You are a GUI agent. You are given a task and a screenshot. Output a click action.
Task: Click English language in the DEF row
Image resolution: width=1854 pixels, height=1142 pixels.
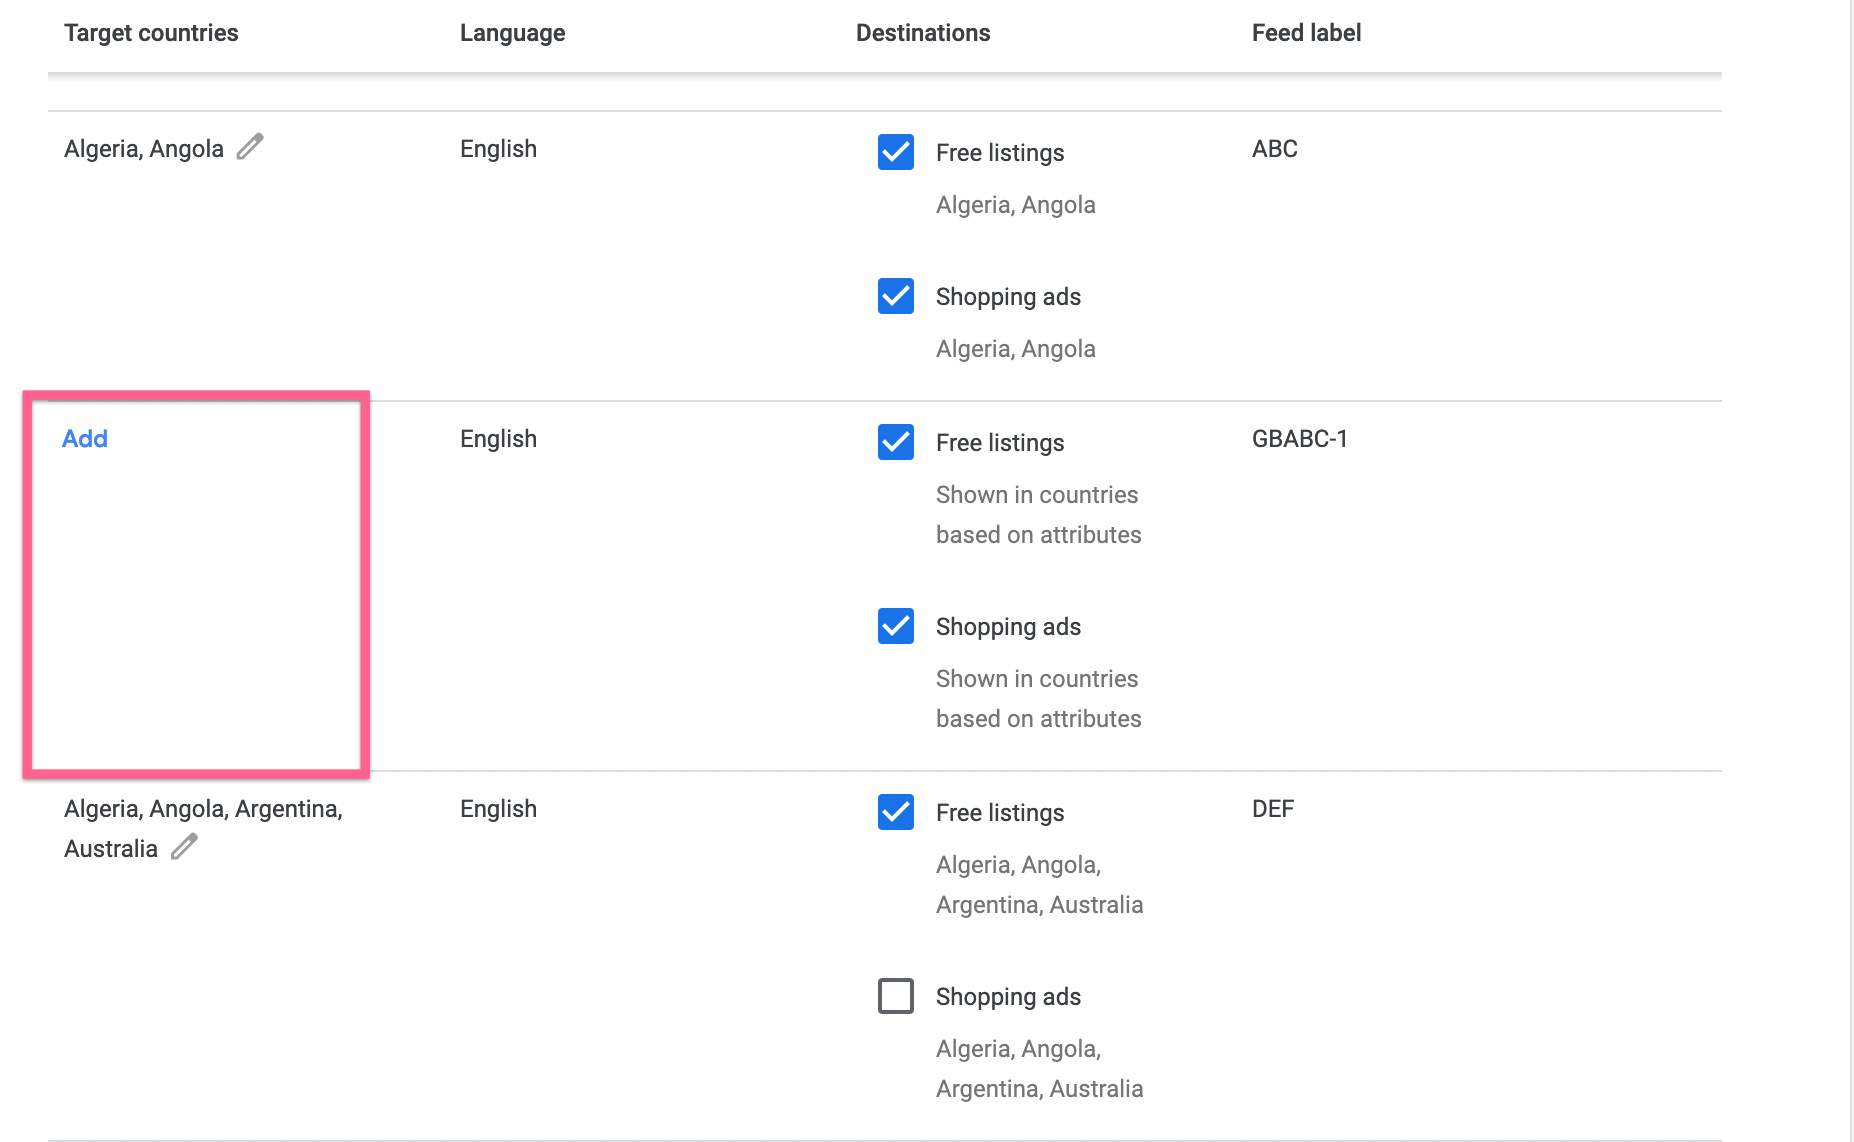click(498, 809)
